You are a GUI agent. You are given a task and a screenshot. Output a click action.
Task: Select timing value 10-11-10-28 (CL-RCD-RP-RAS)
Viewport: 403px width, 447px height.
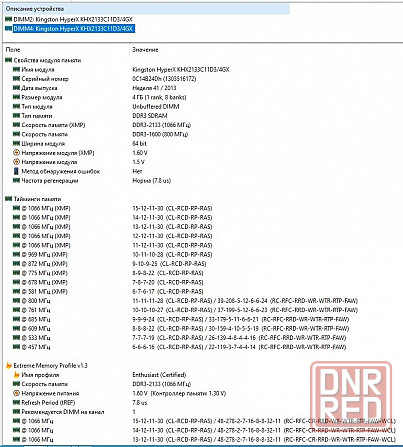tap(172, 255)
